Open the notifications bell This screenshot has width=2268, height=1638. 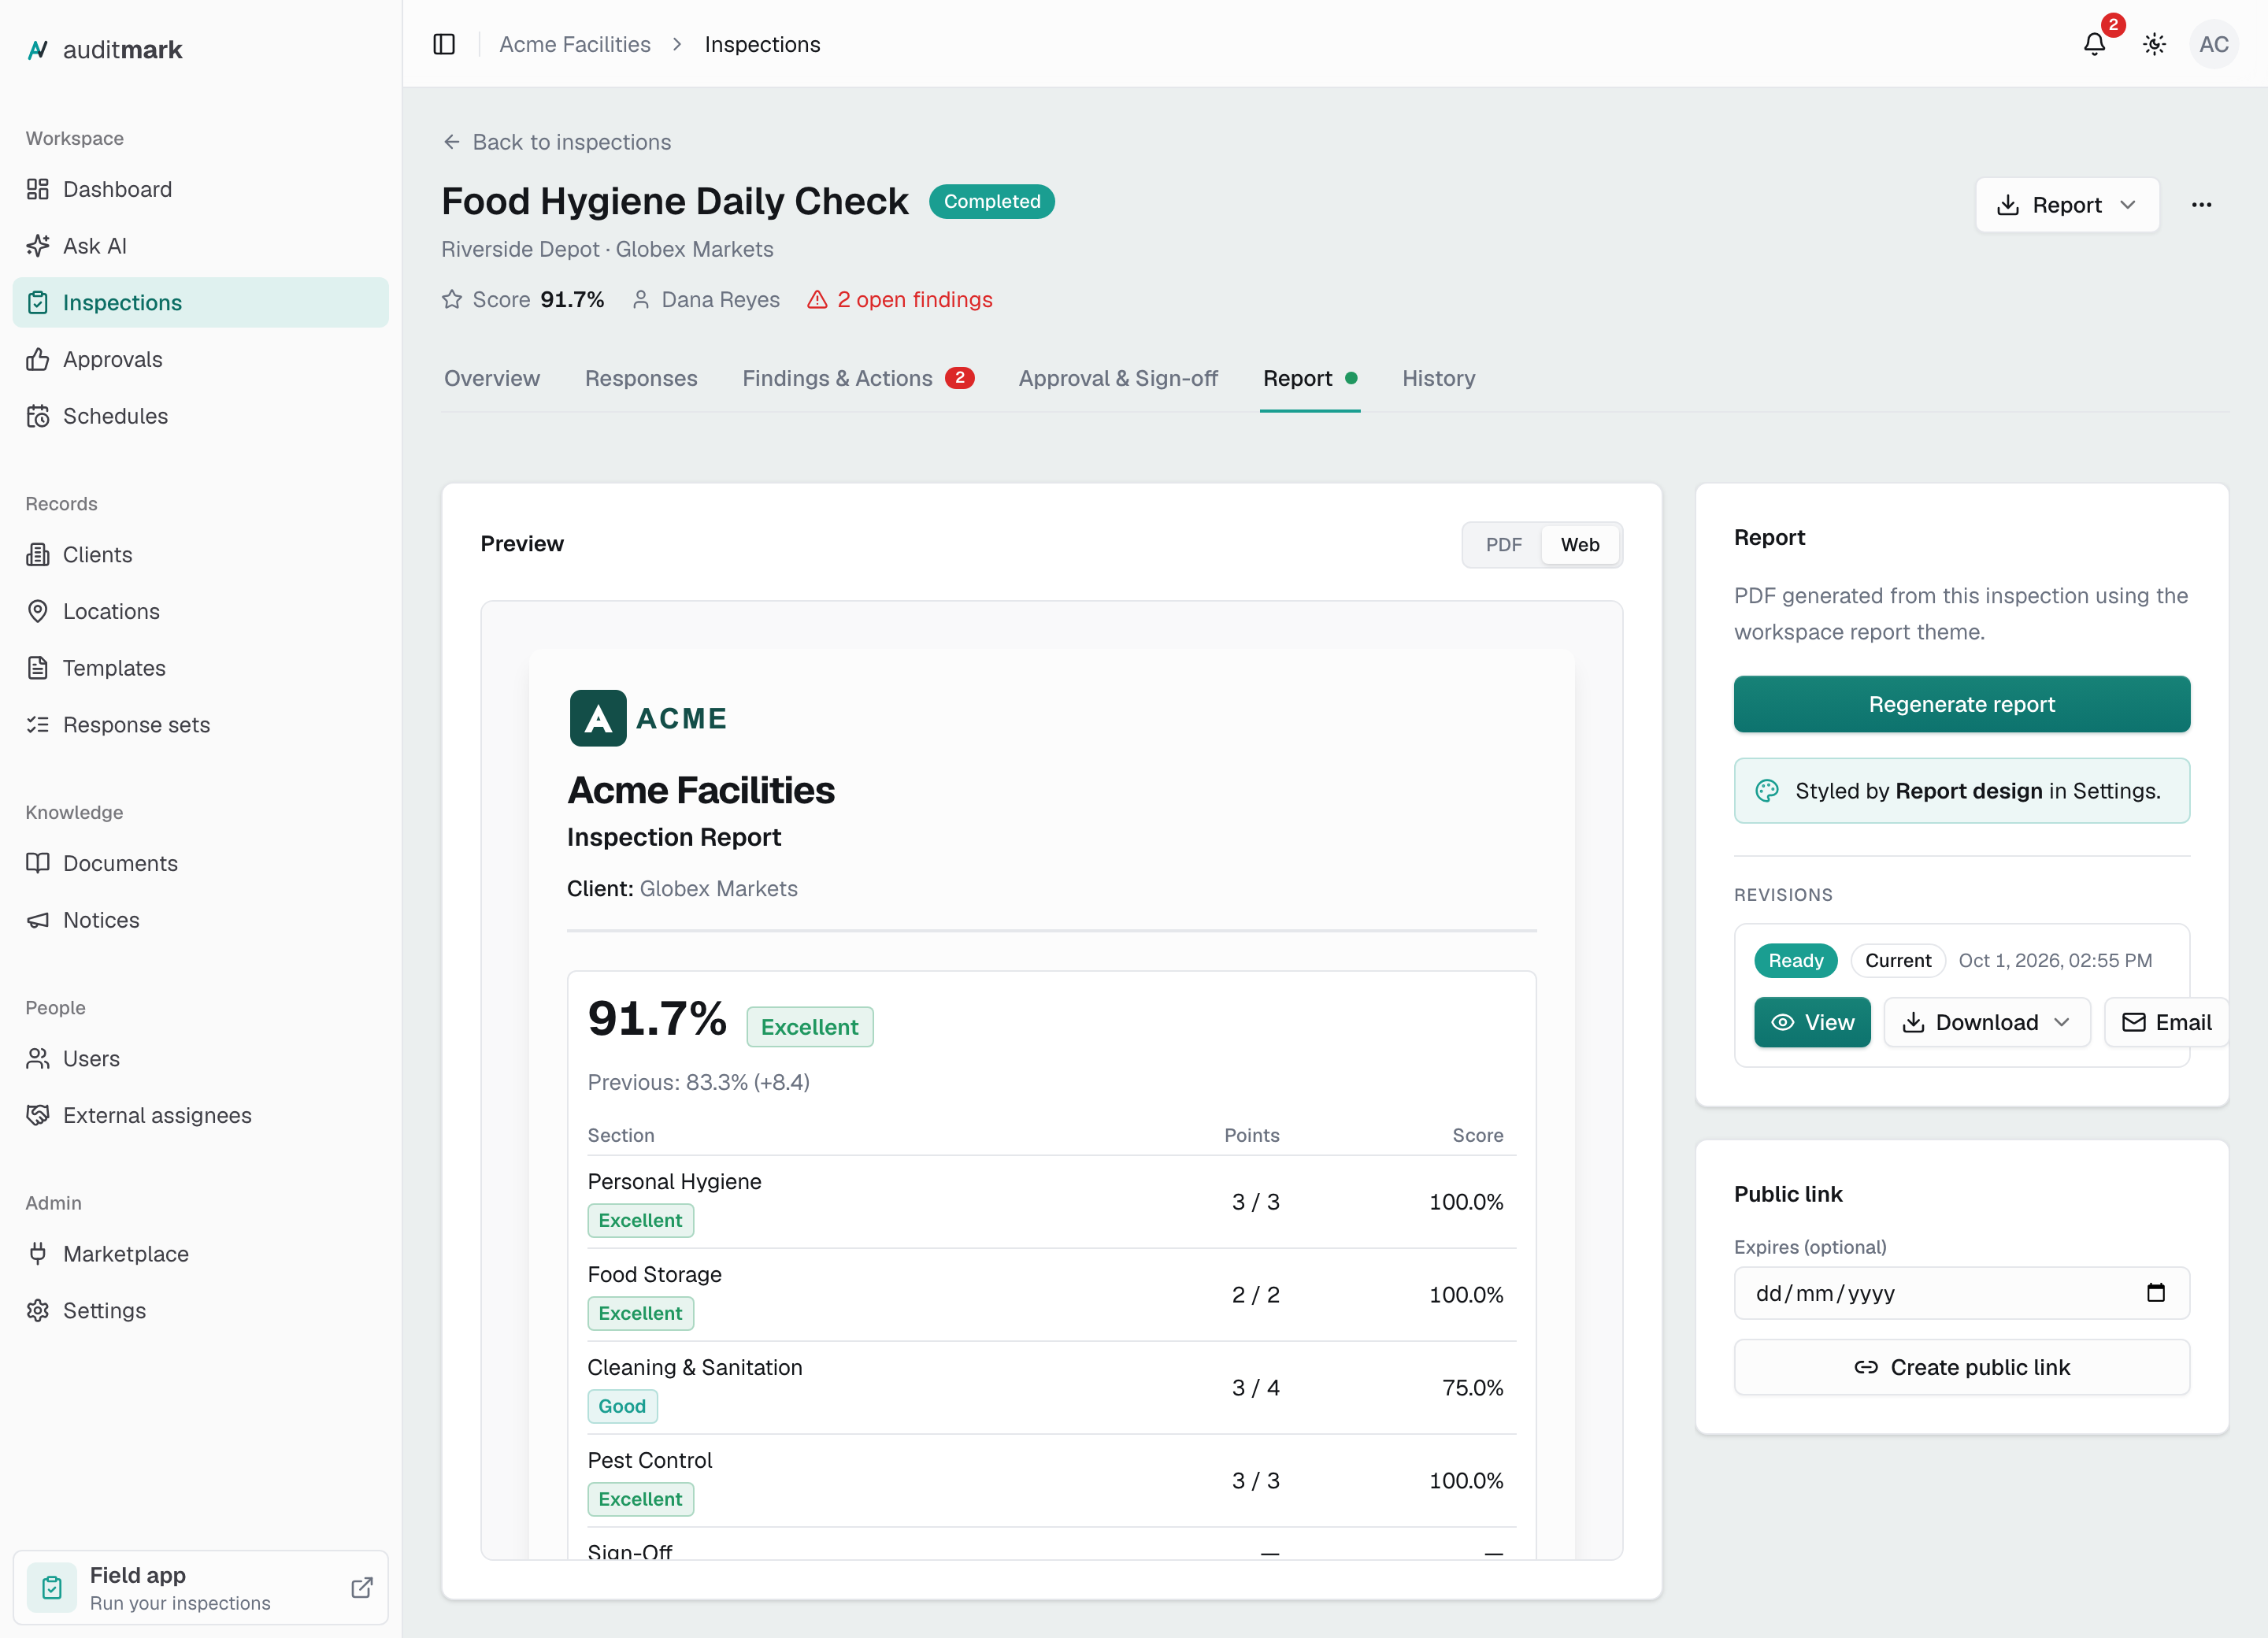click(2094, 44)
